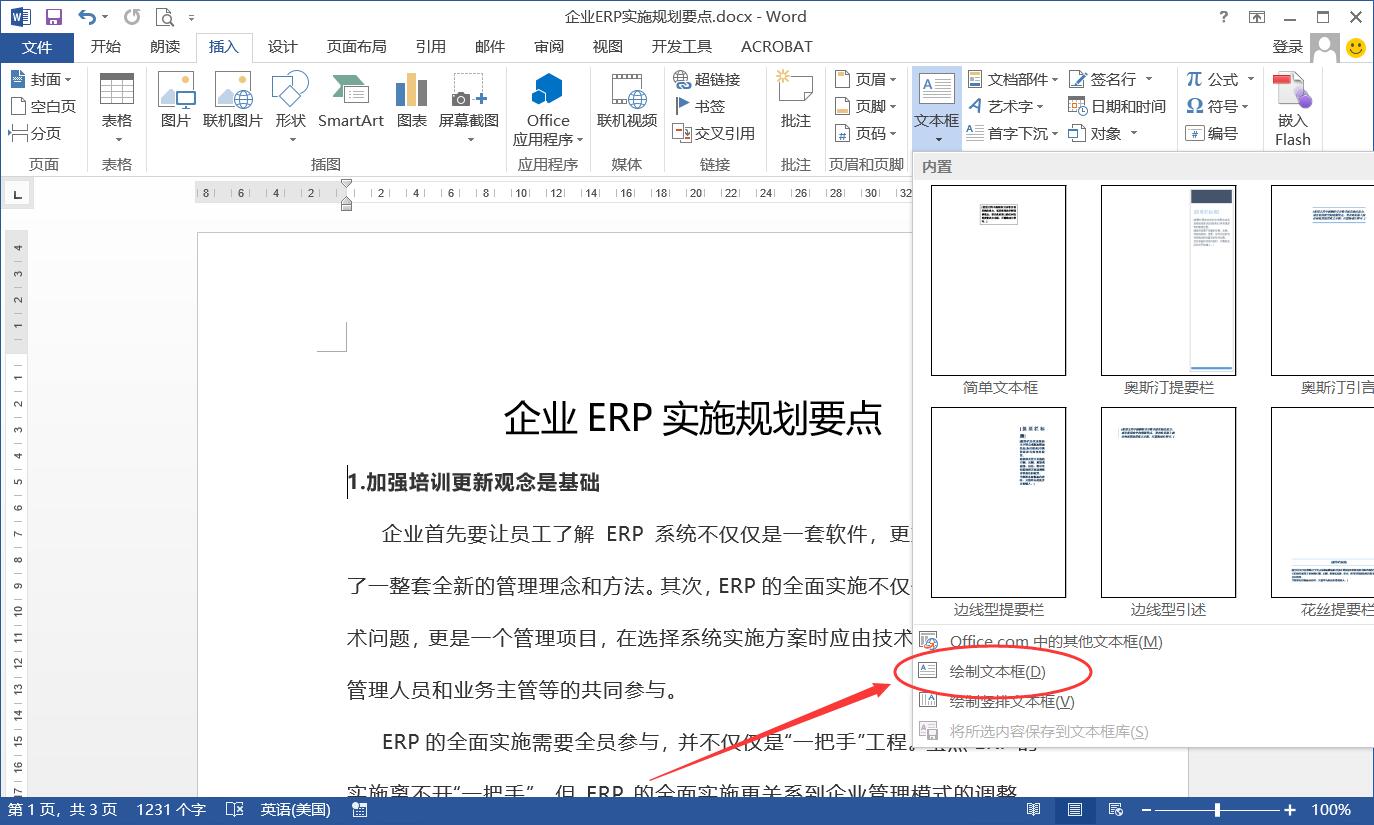
Task: Switch to the Home (开始) tab
Action: pos(106,47)
